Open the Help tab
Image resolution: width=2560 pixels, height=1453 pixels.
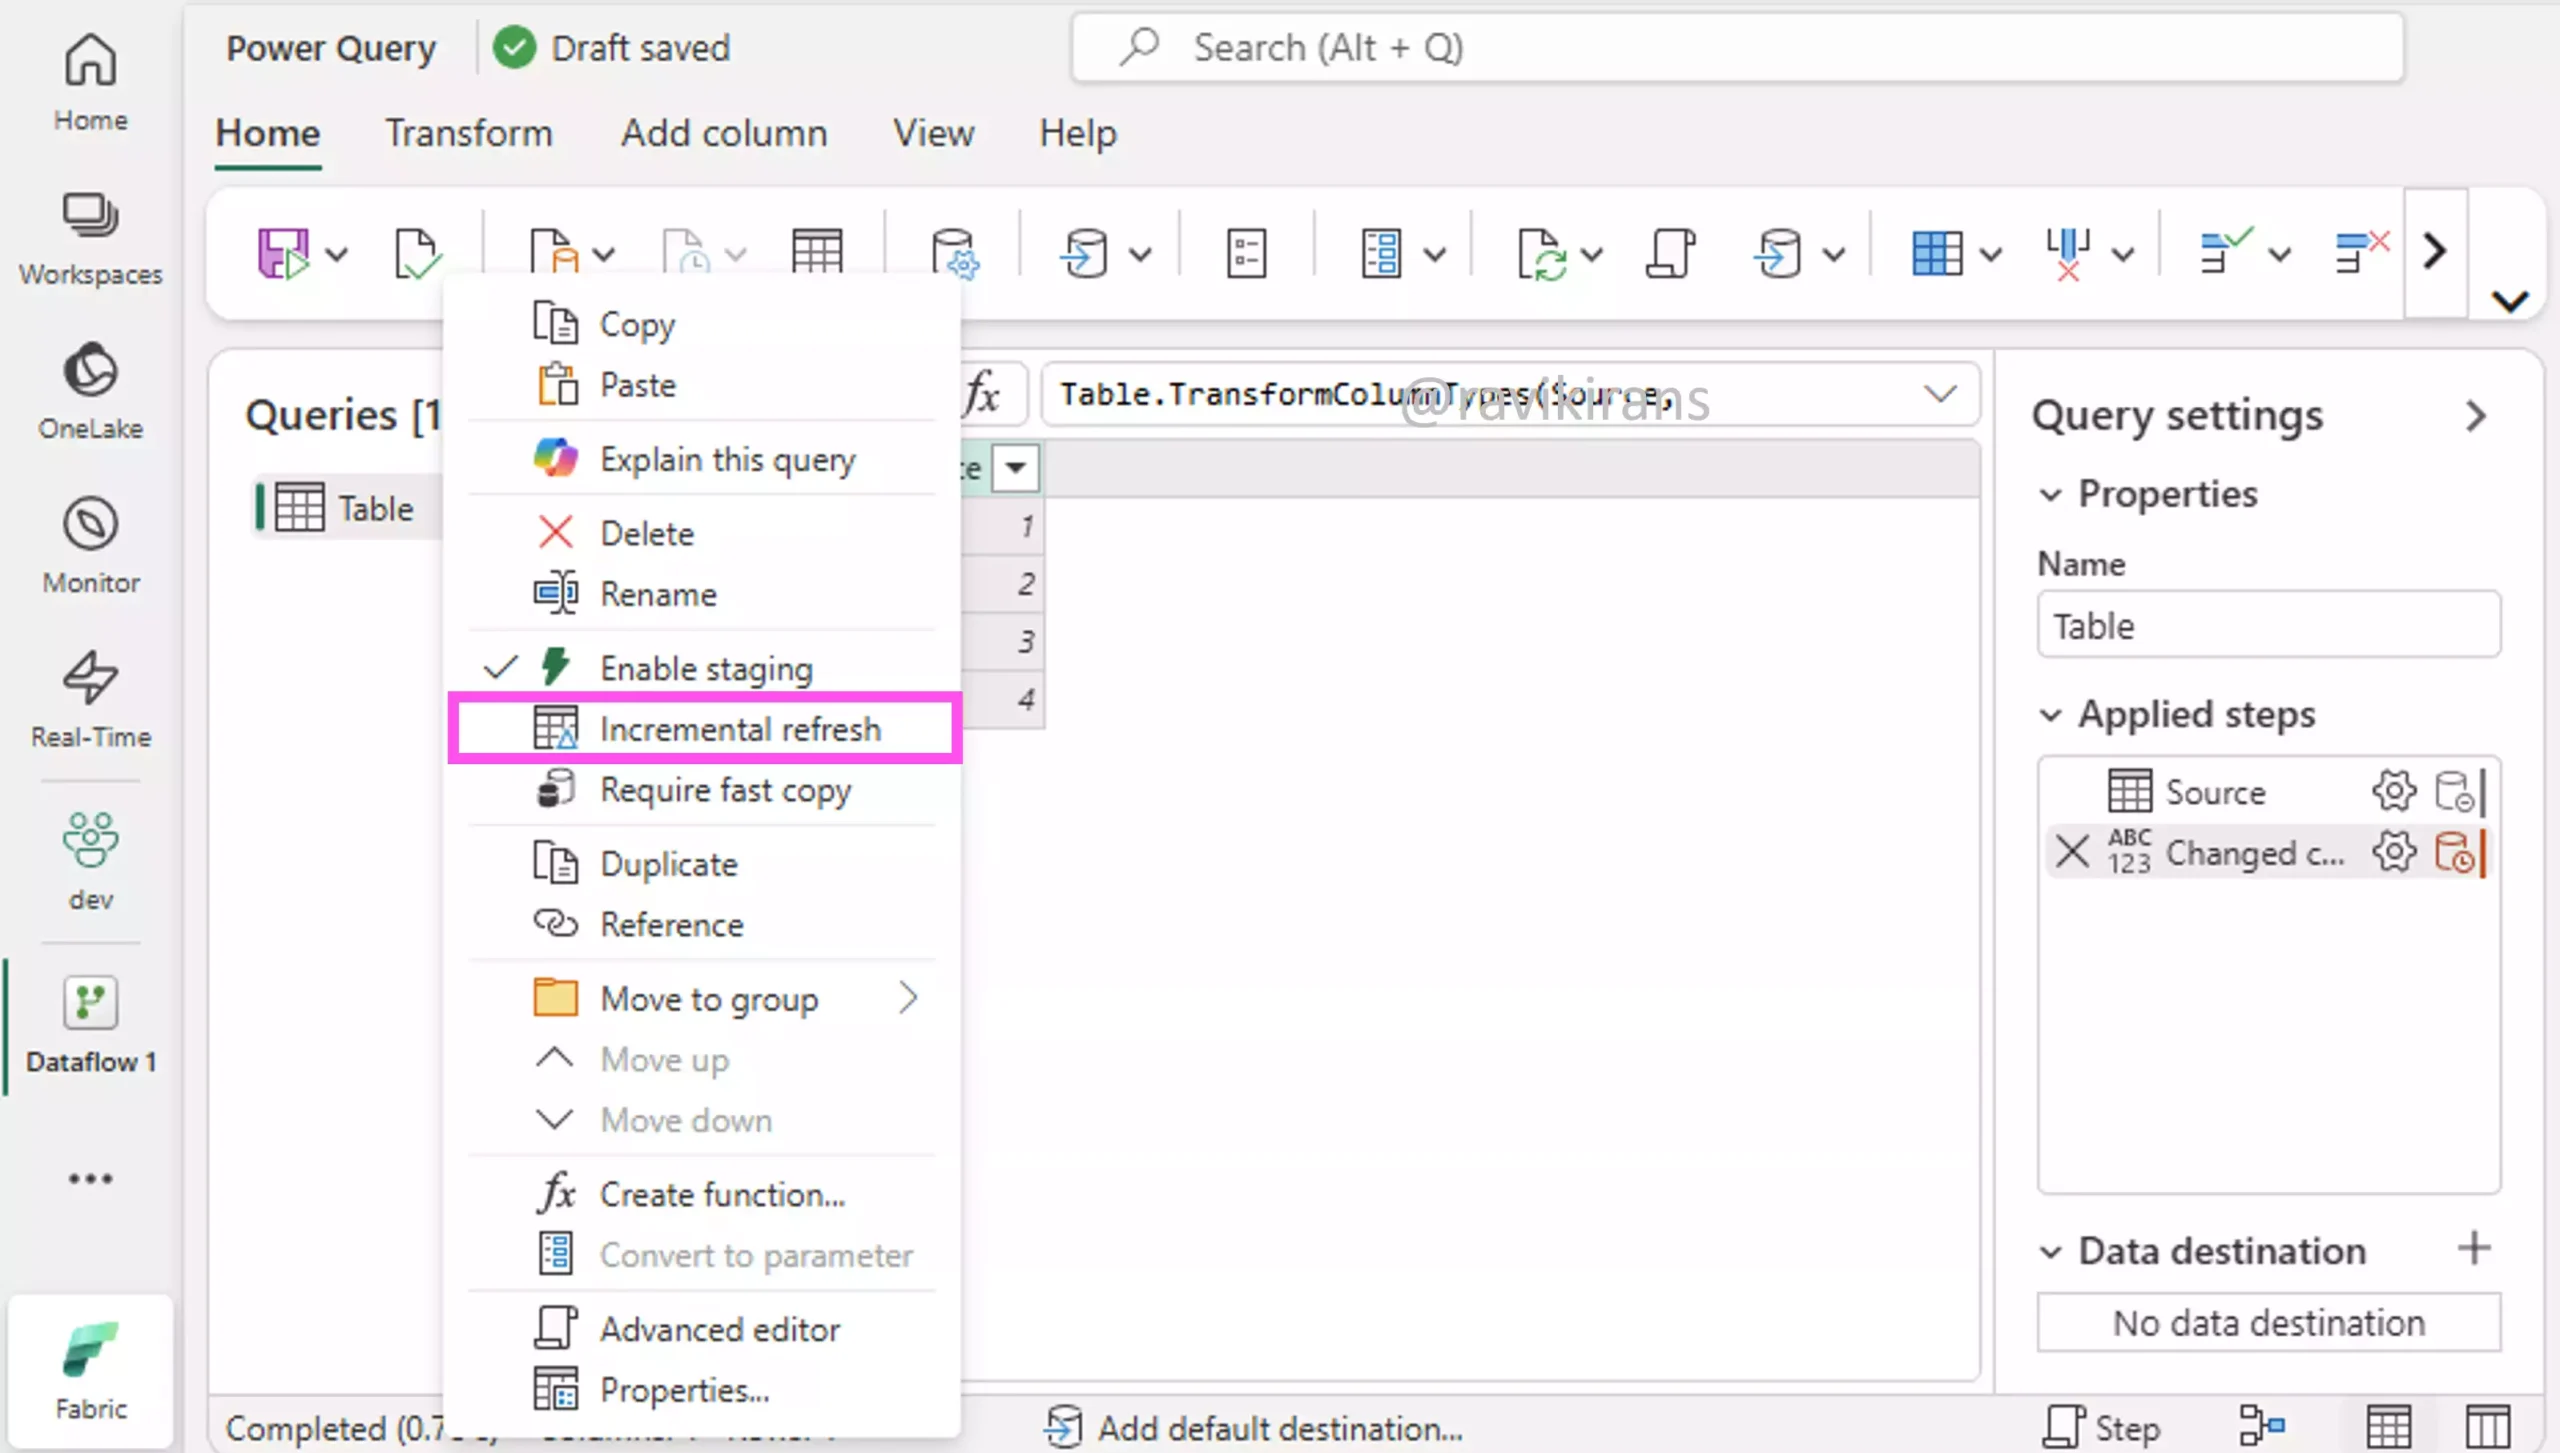point(1077,133)
